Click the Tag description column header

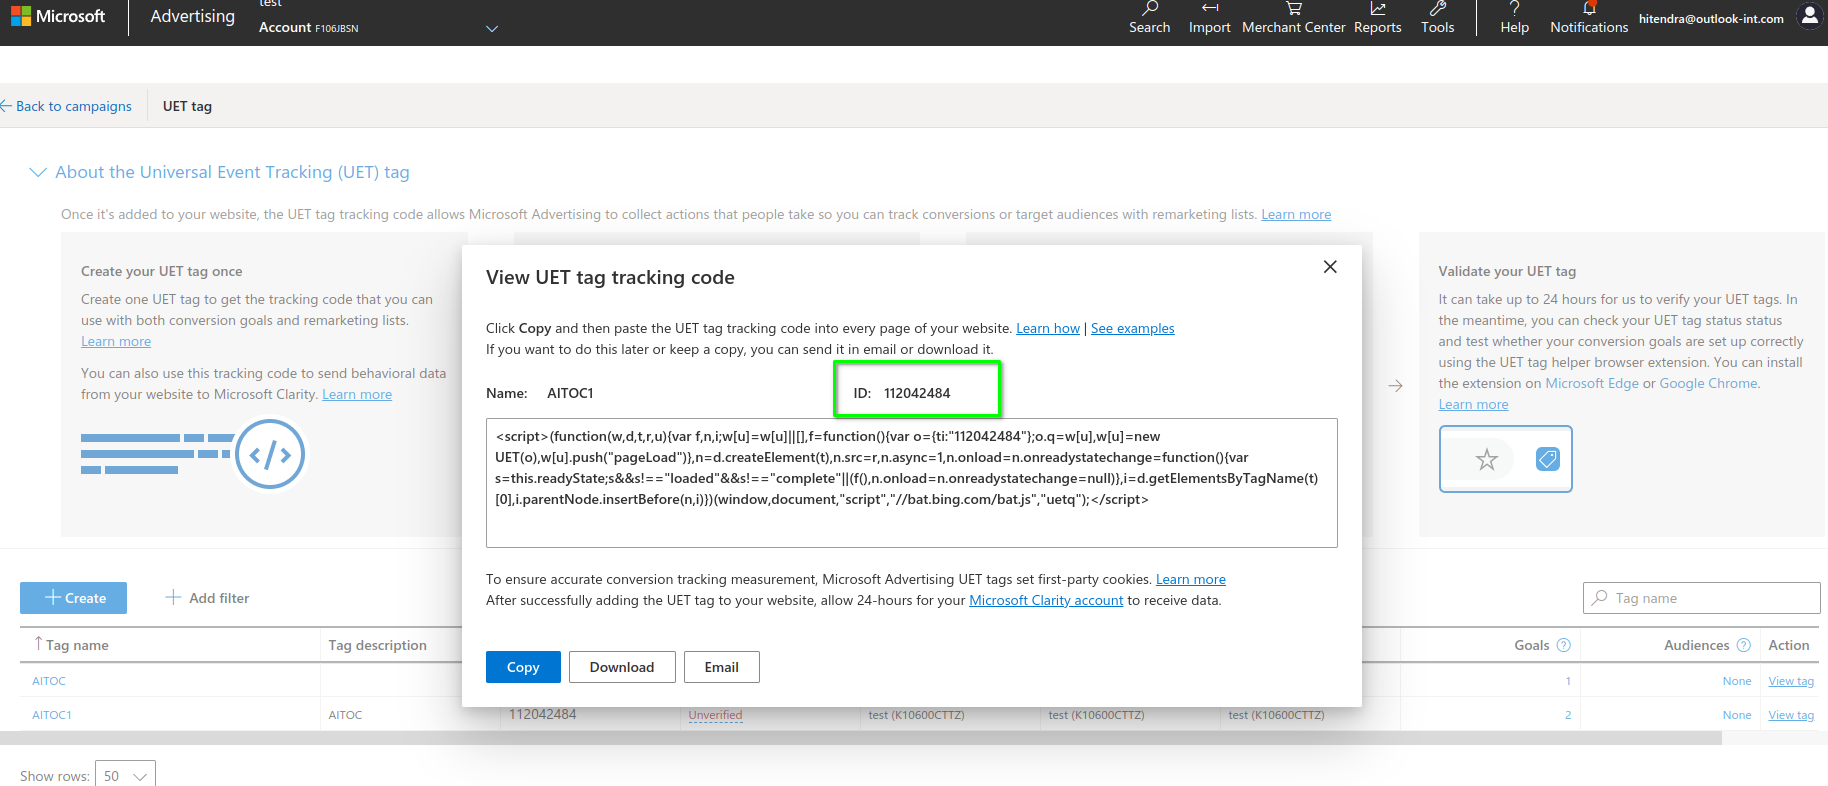[x=378, y=645]
